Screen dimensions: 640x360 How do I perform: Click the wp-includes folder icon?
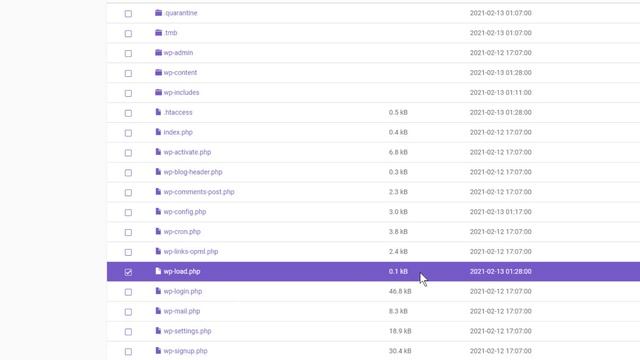coord(158,92)
